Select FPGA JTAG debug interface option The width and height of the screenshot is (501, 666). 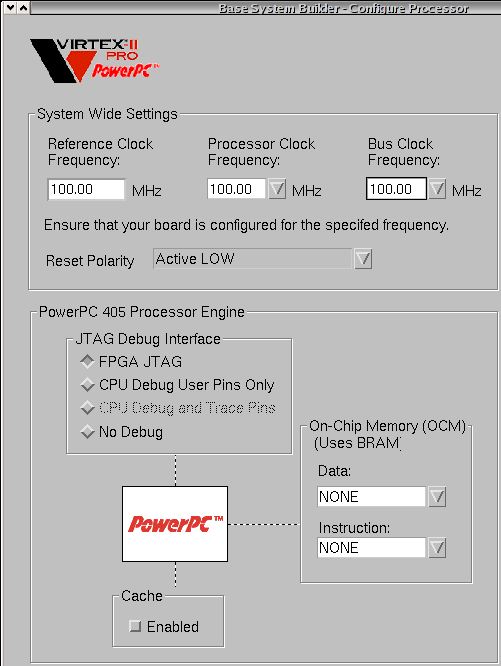(87, 361)
